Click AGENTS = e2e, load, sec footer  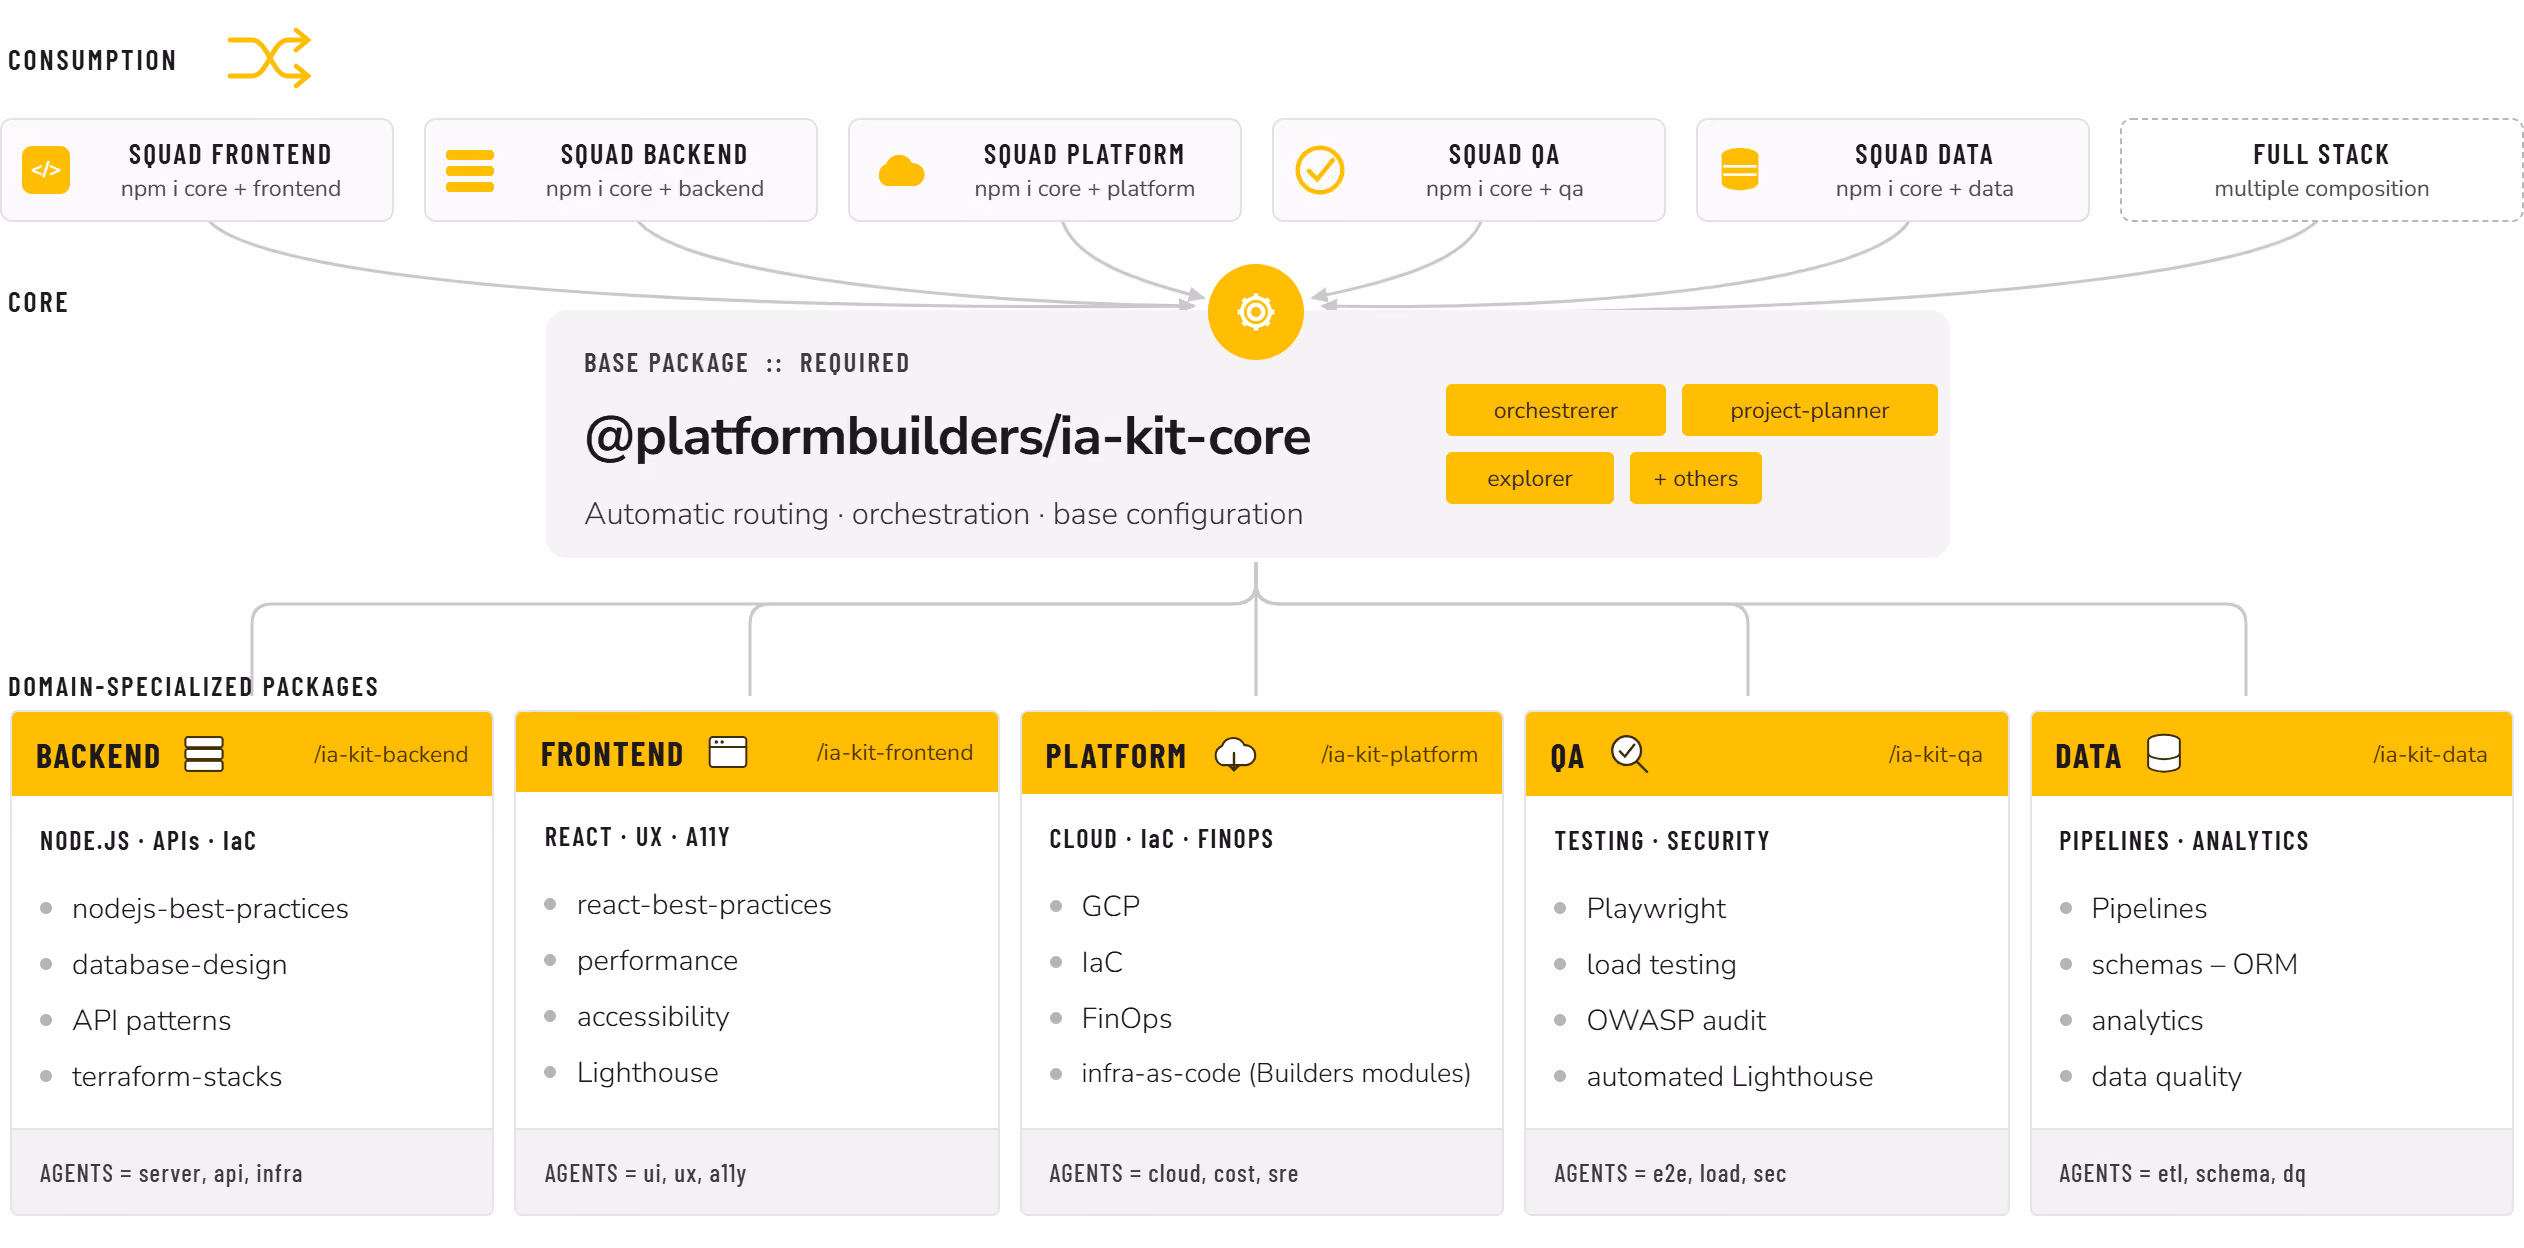tap(1670, 1173)
